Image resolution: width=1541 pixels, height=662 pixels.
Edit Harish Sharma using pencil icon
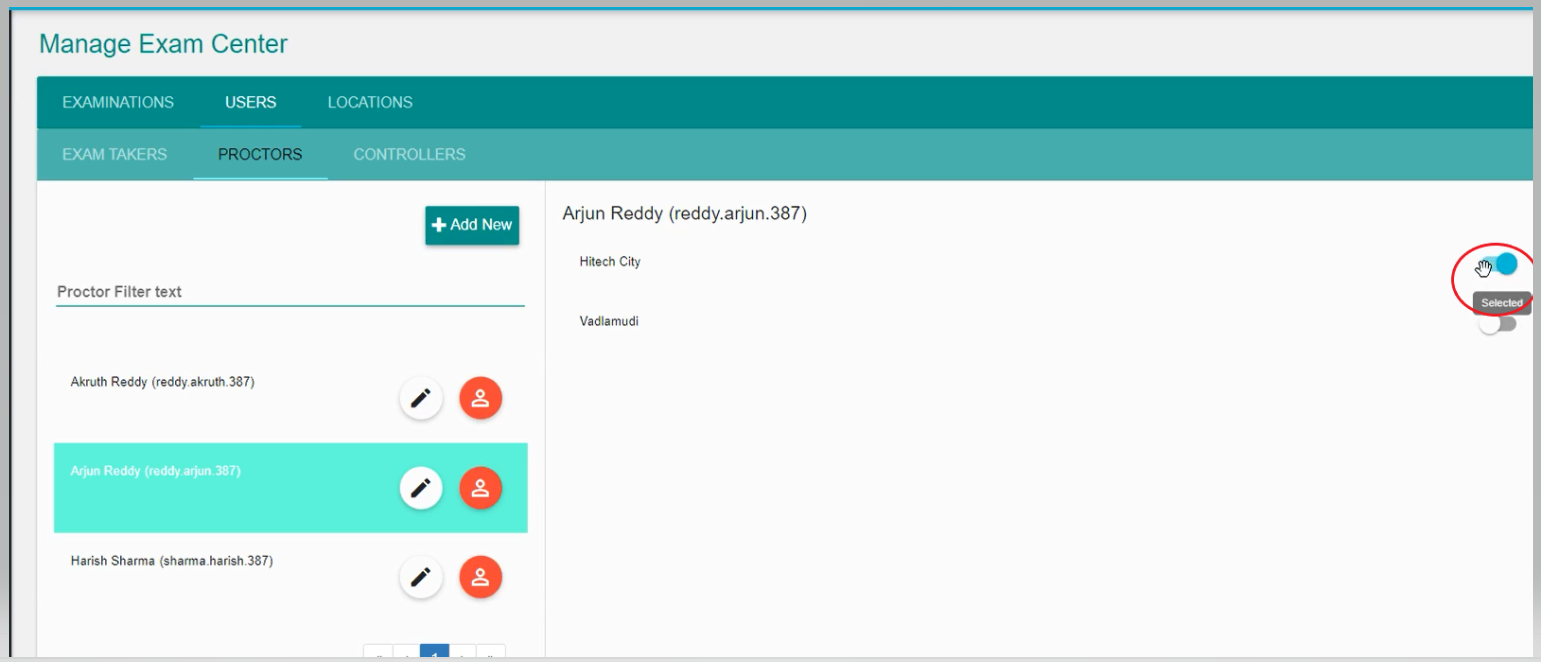[421, 577]
